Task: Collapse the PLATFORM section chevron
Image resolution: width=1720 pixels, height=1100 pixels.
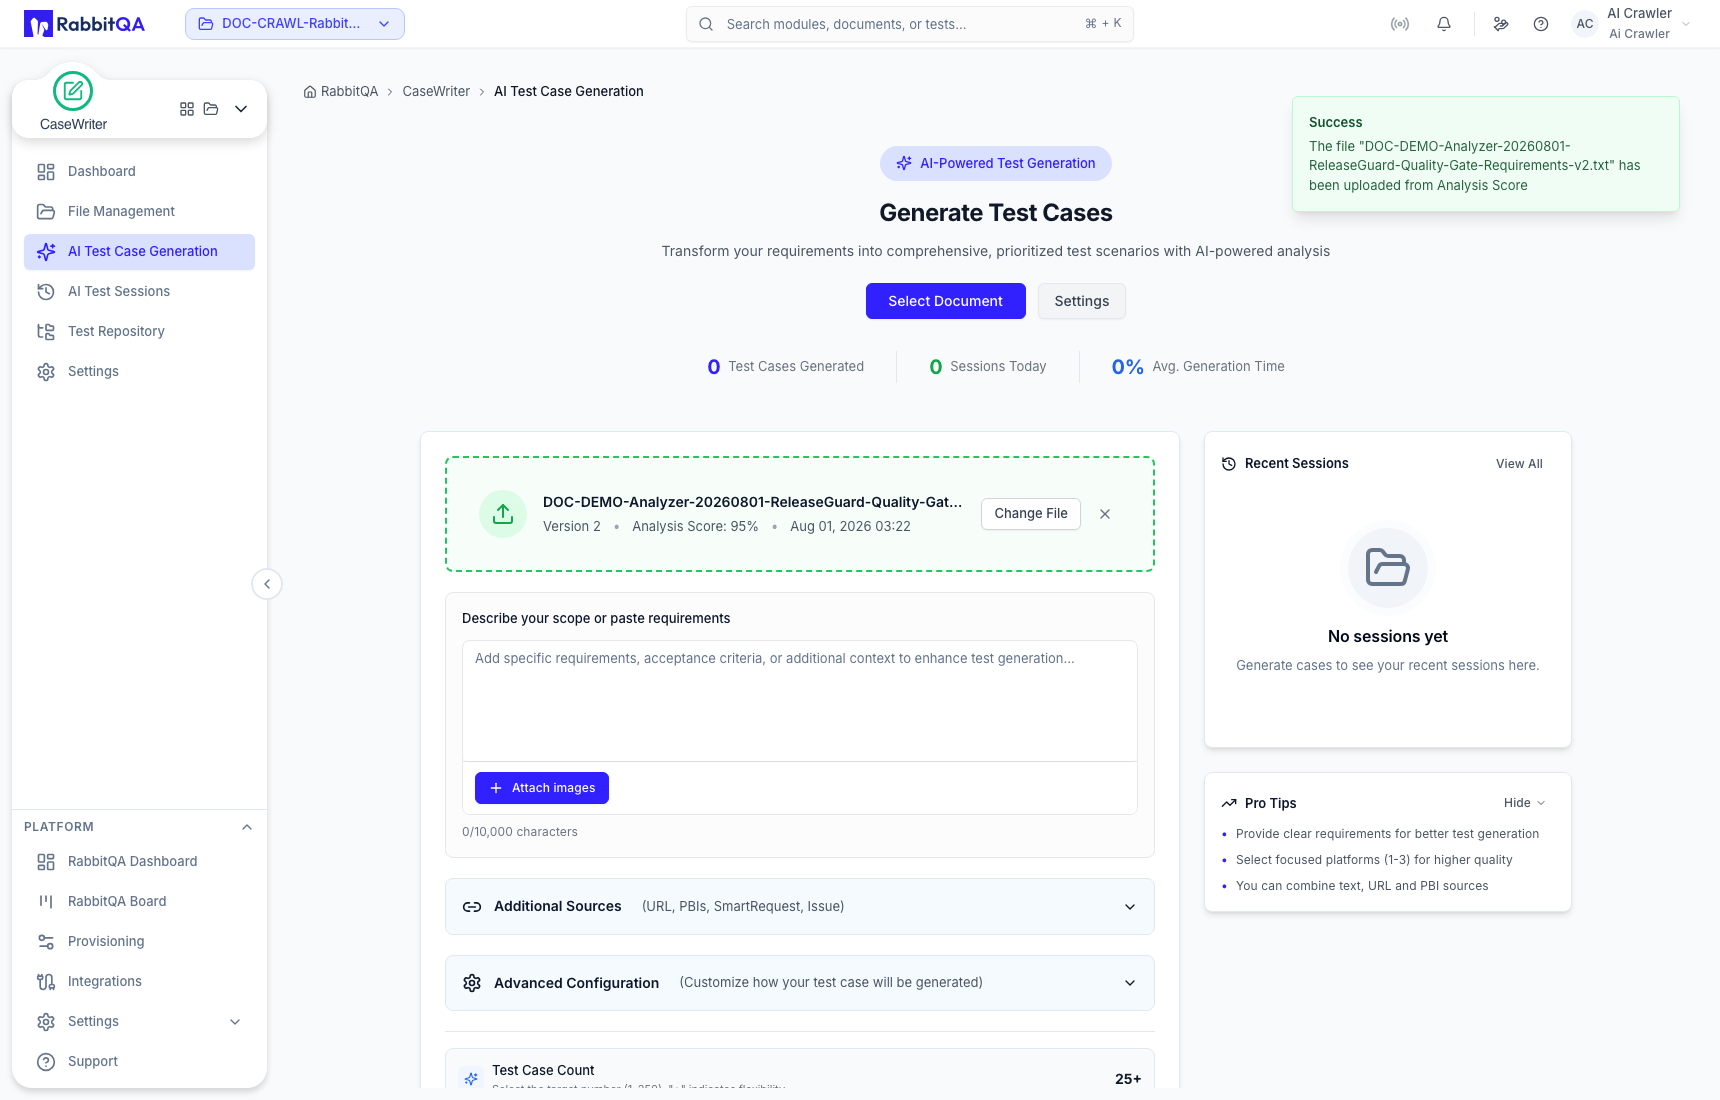Action: click(247, 827)
